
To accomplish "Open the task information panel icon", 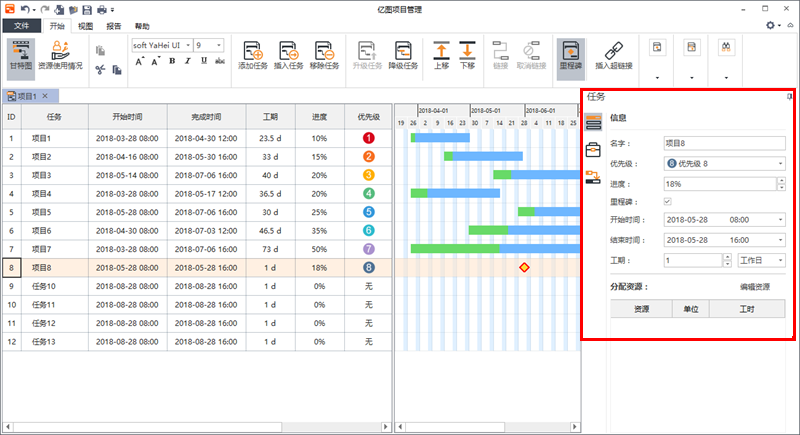I will click(x=593, y=122).
